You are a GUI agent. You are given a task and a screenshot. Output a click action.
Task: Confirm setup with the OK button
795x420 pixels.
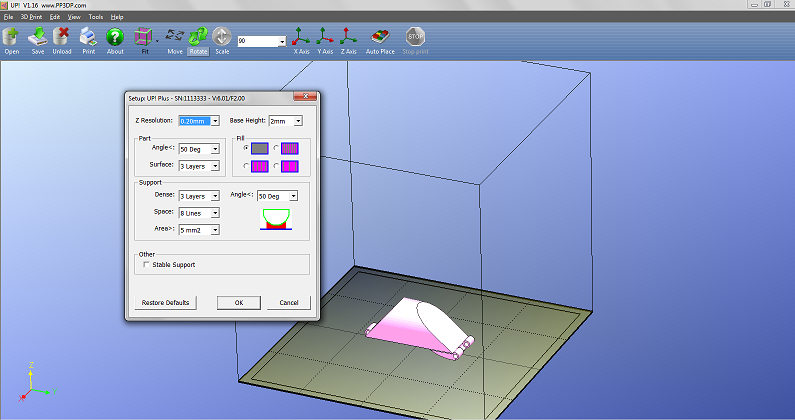tap(239, 302)
